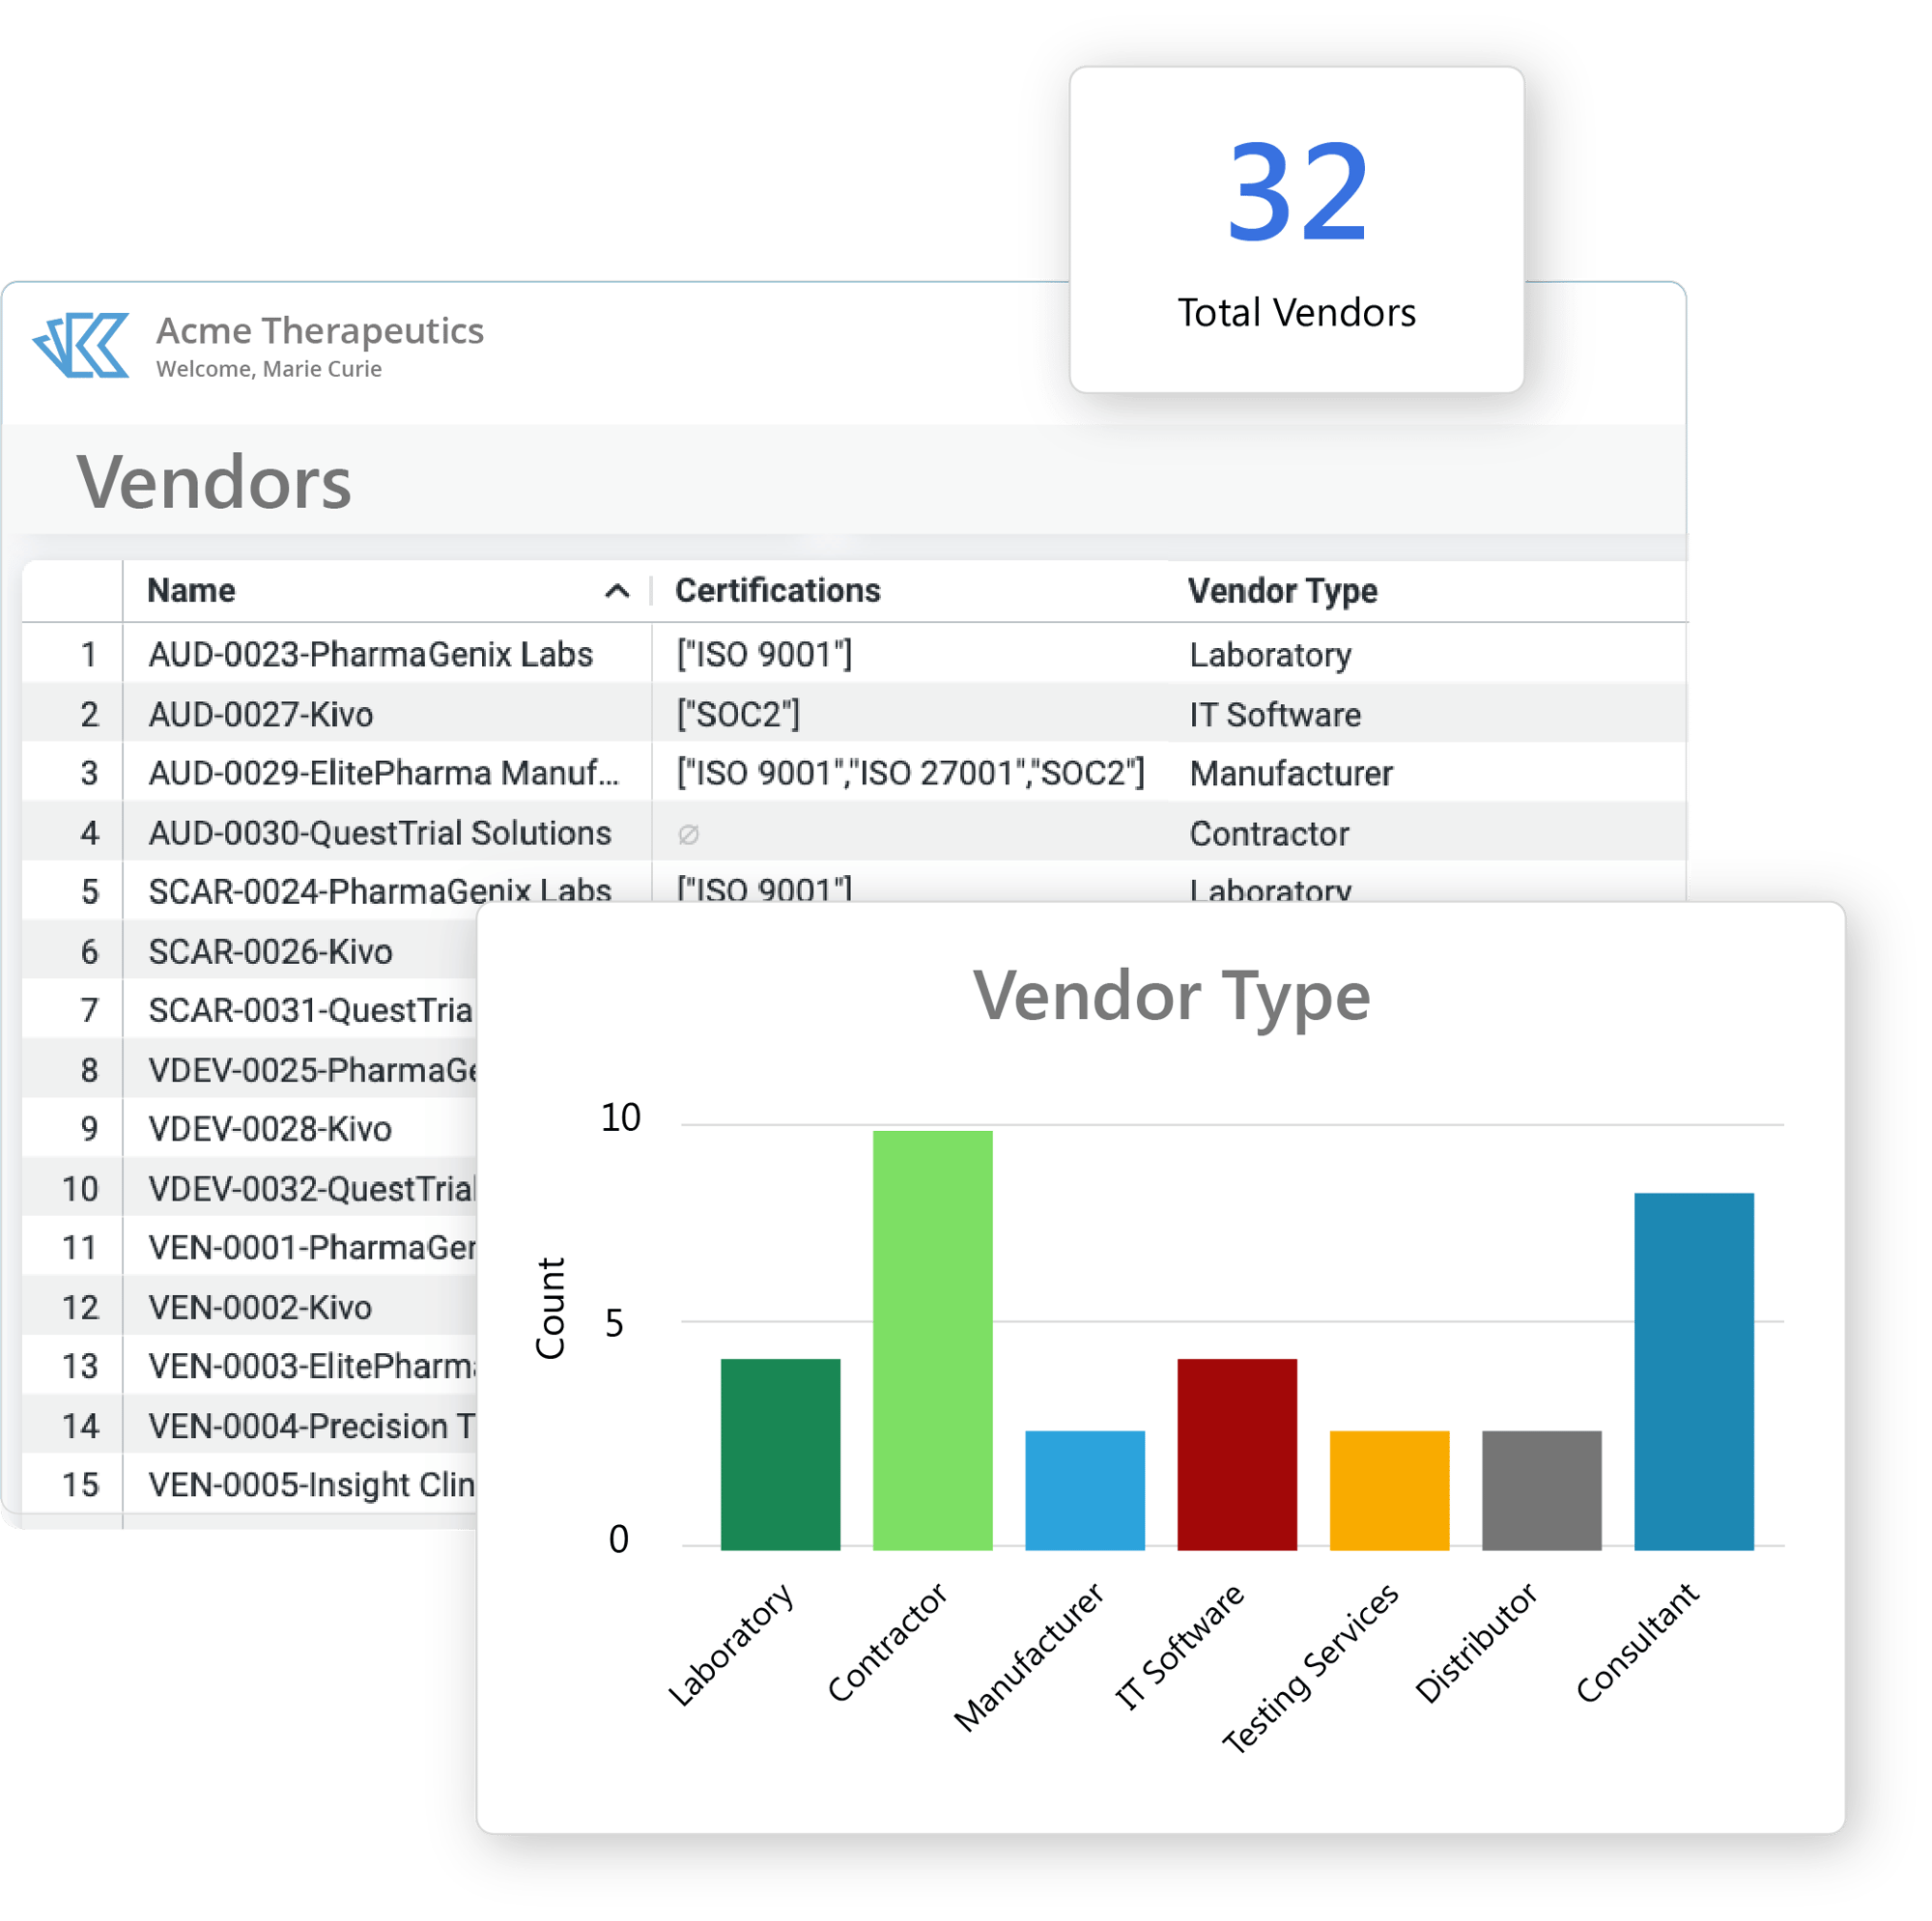
Task: Click the Contractor vendor type cell in row 4
Action: click(1269, 834)
